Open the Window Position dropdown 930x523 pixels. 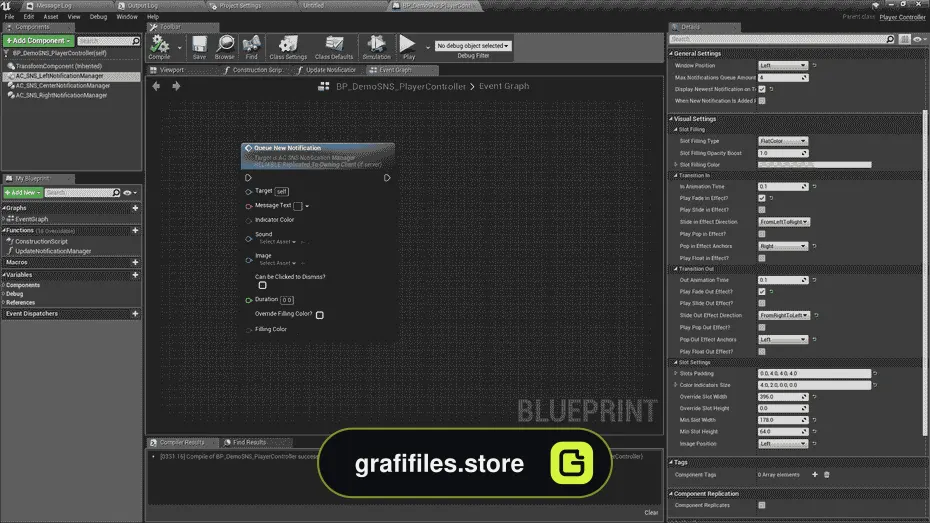tap(783, 65)
